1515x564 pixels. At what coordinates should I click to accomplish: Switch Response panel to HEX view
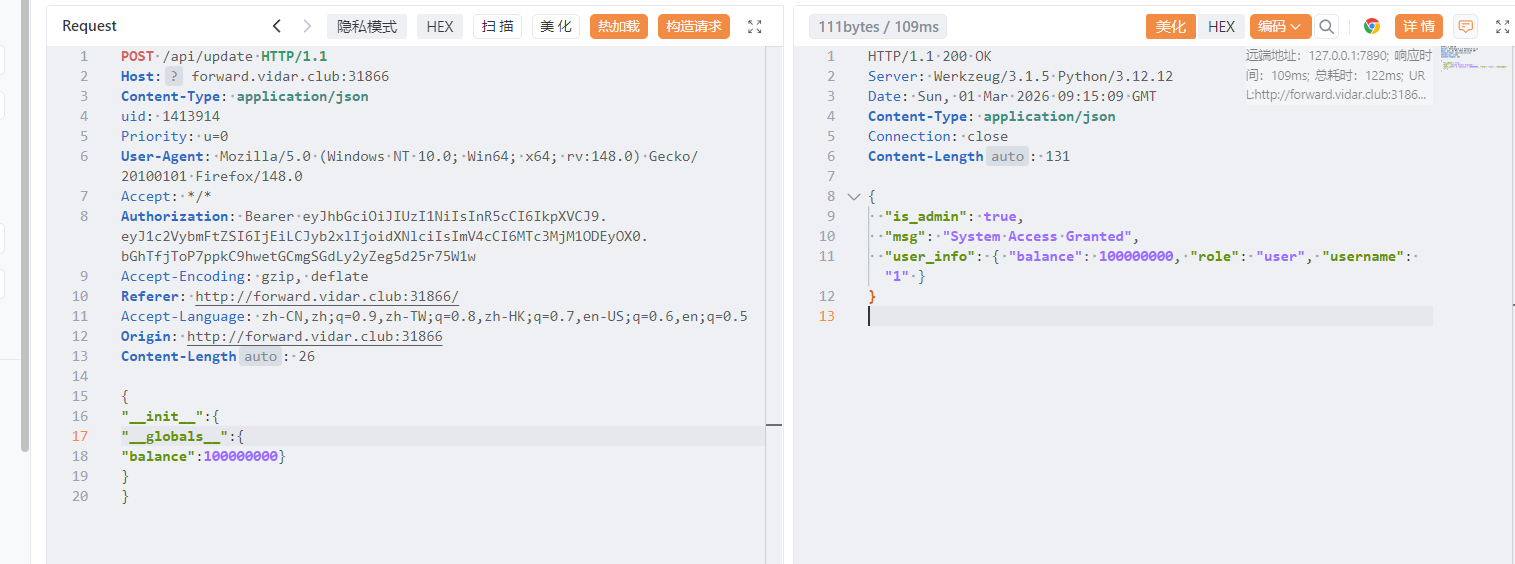coord(1221,27)
